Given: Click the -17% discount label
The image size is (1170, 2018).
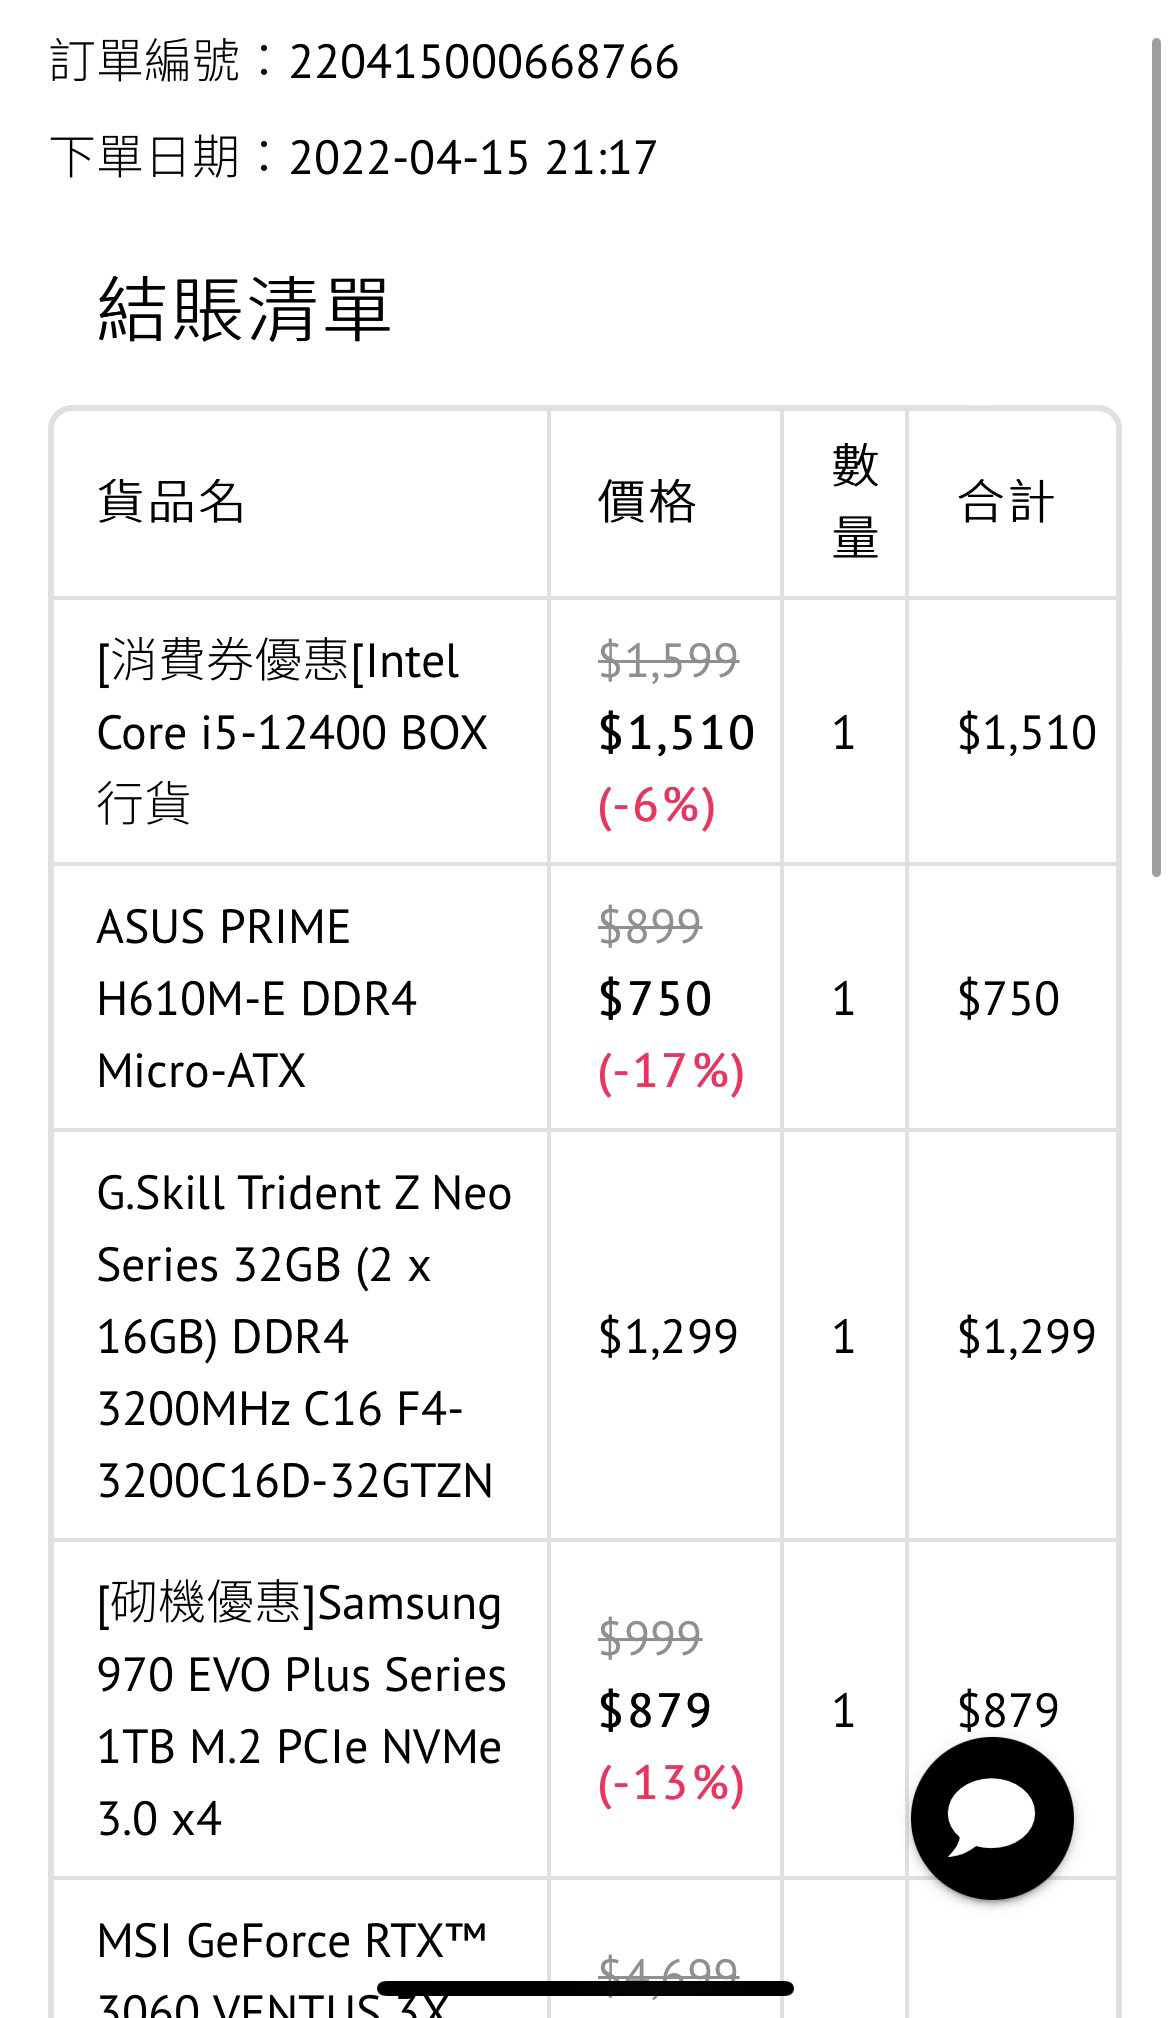Looking at the screenshot, I should coord(671,1071).
